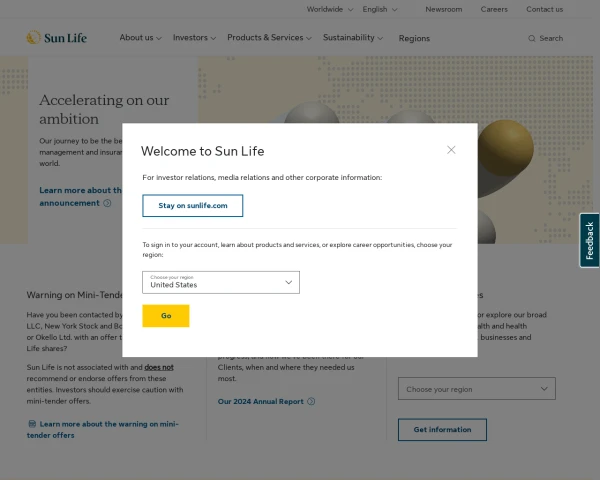Image resolution: width=600 pixels, height=480 pixels.
Task: Go to the Regions page
Action: point(414,38)
